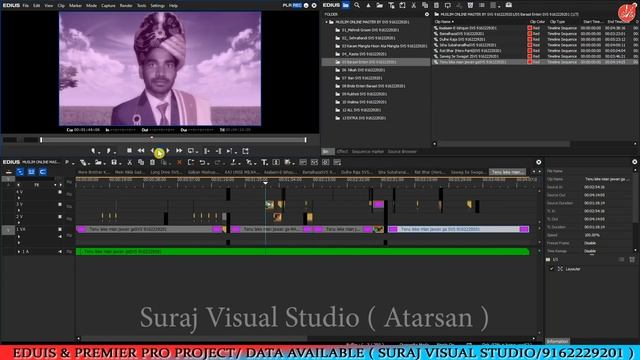Toggle video mute on the 3 V track
The width and height of the screenshot is (640, 360).
tap(60, 204)
